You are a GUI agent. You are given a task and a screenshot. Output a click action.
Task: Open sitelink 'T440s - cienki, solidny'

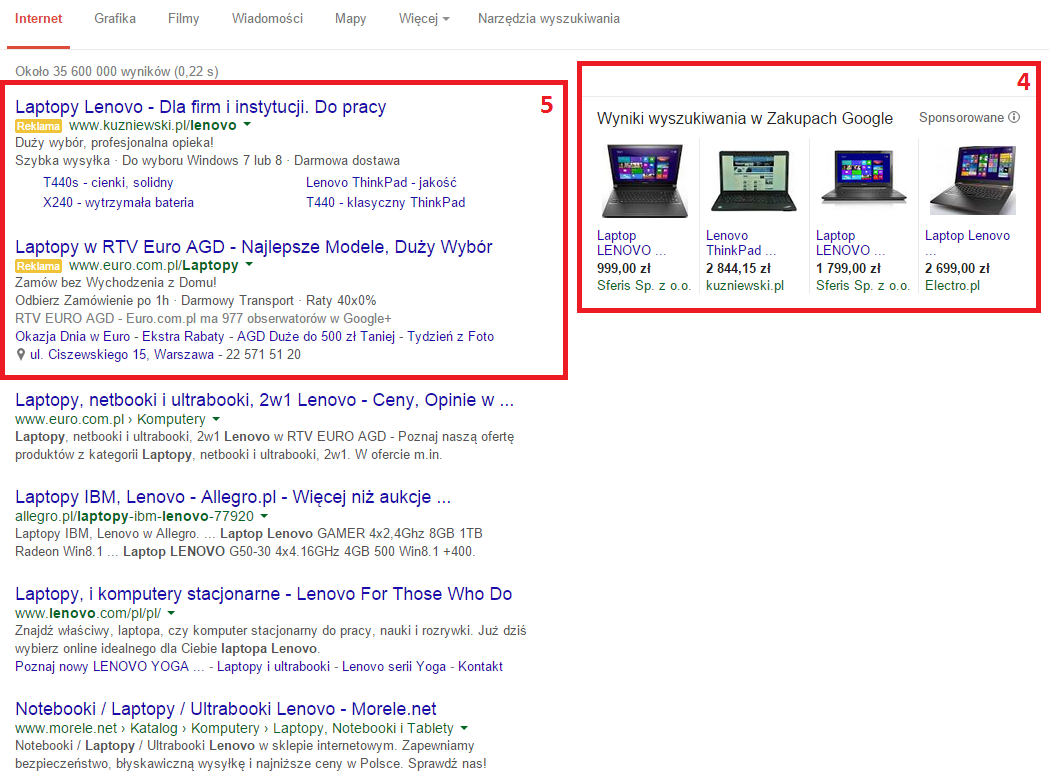point(108,183)
